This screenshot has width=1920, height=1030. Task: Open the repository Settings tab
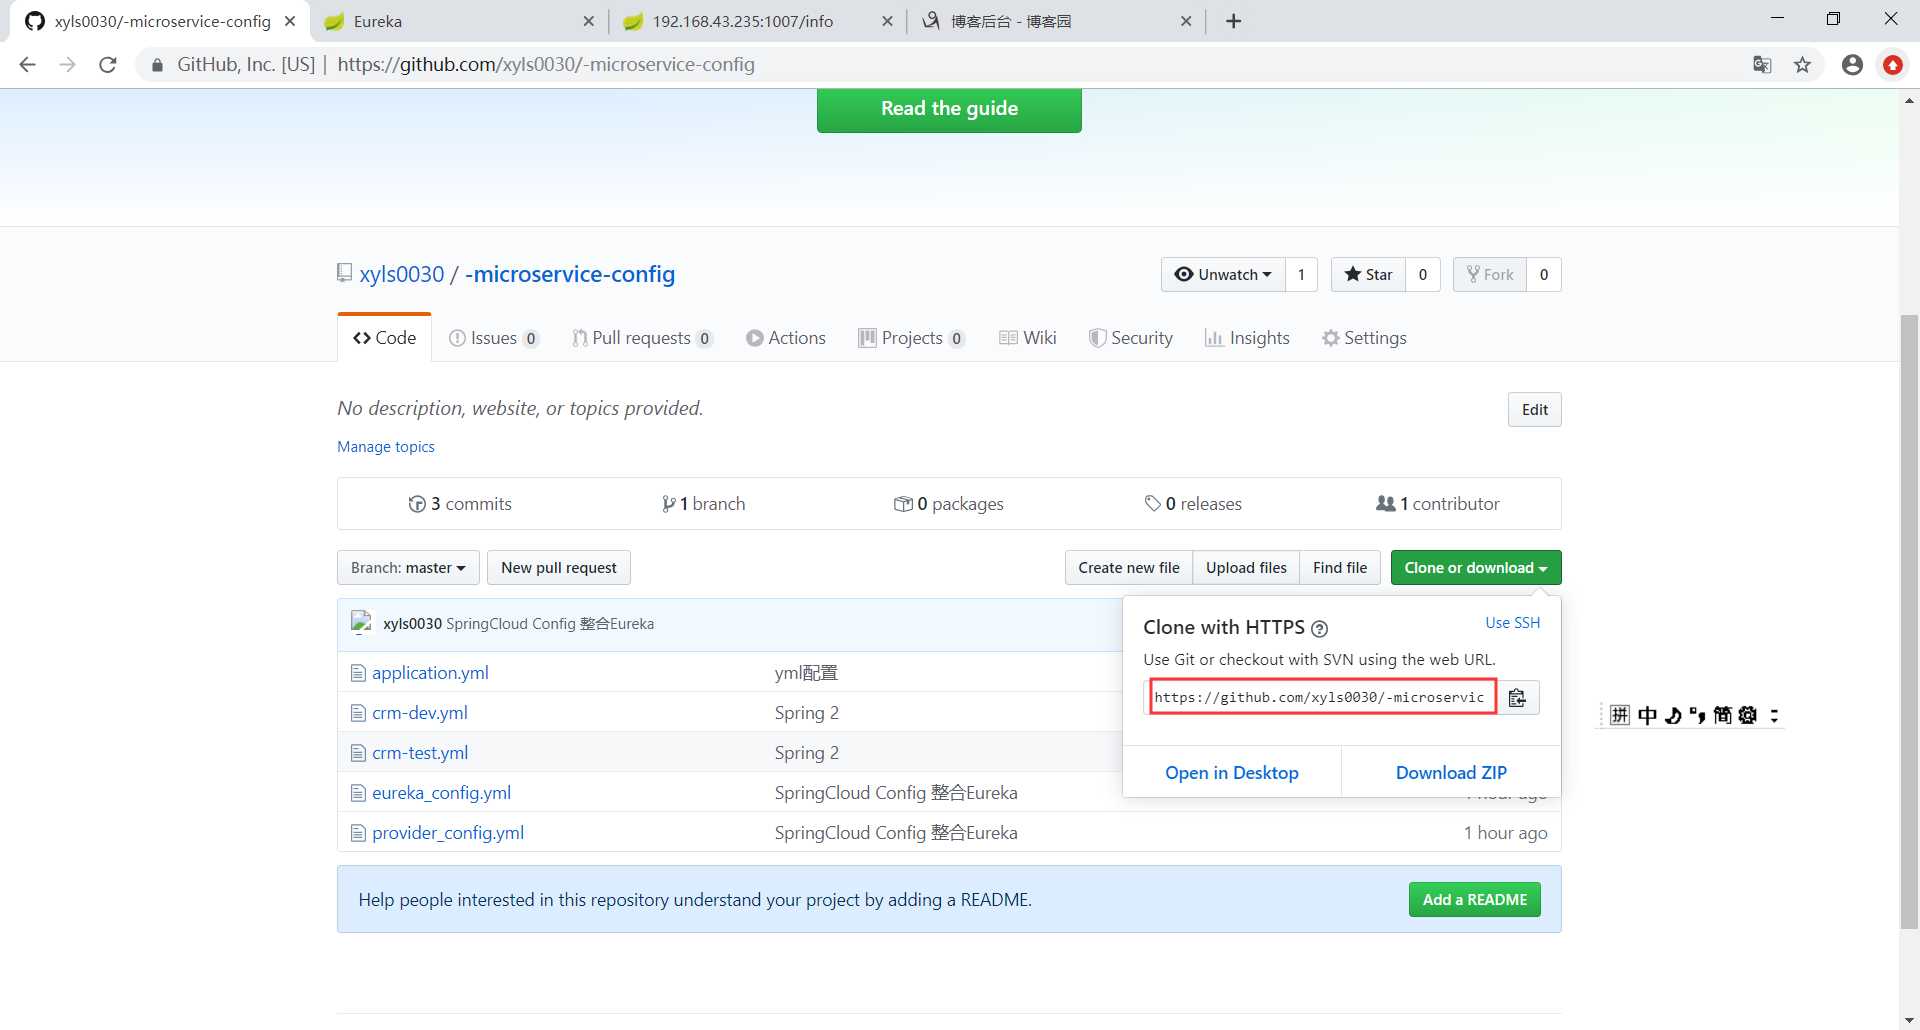click(1364, 338)
